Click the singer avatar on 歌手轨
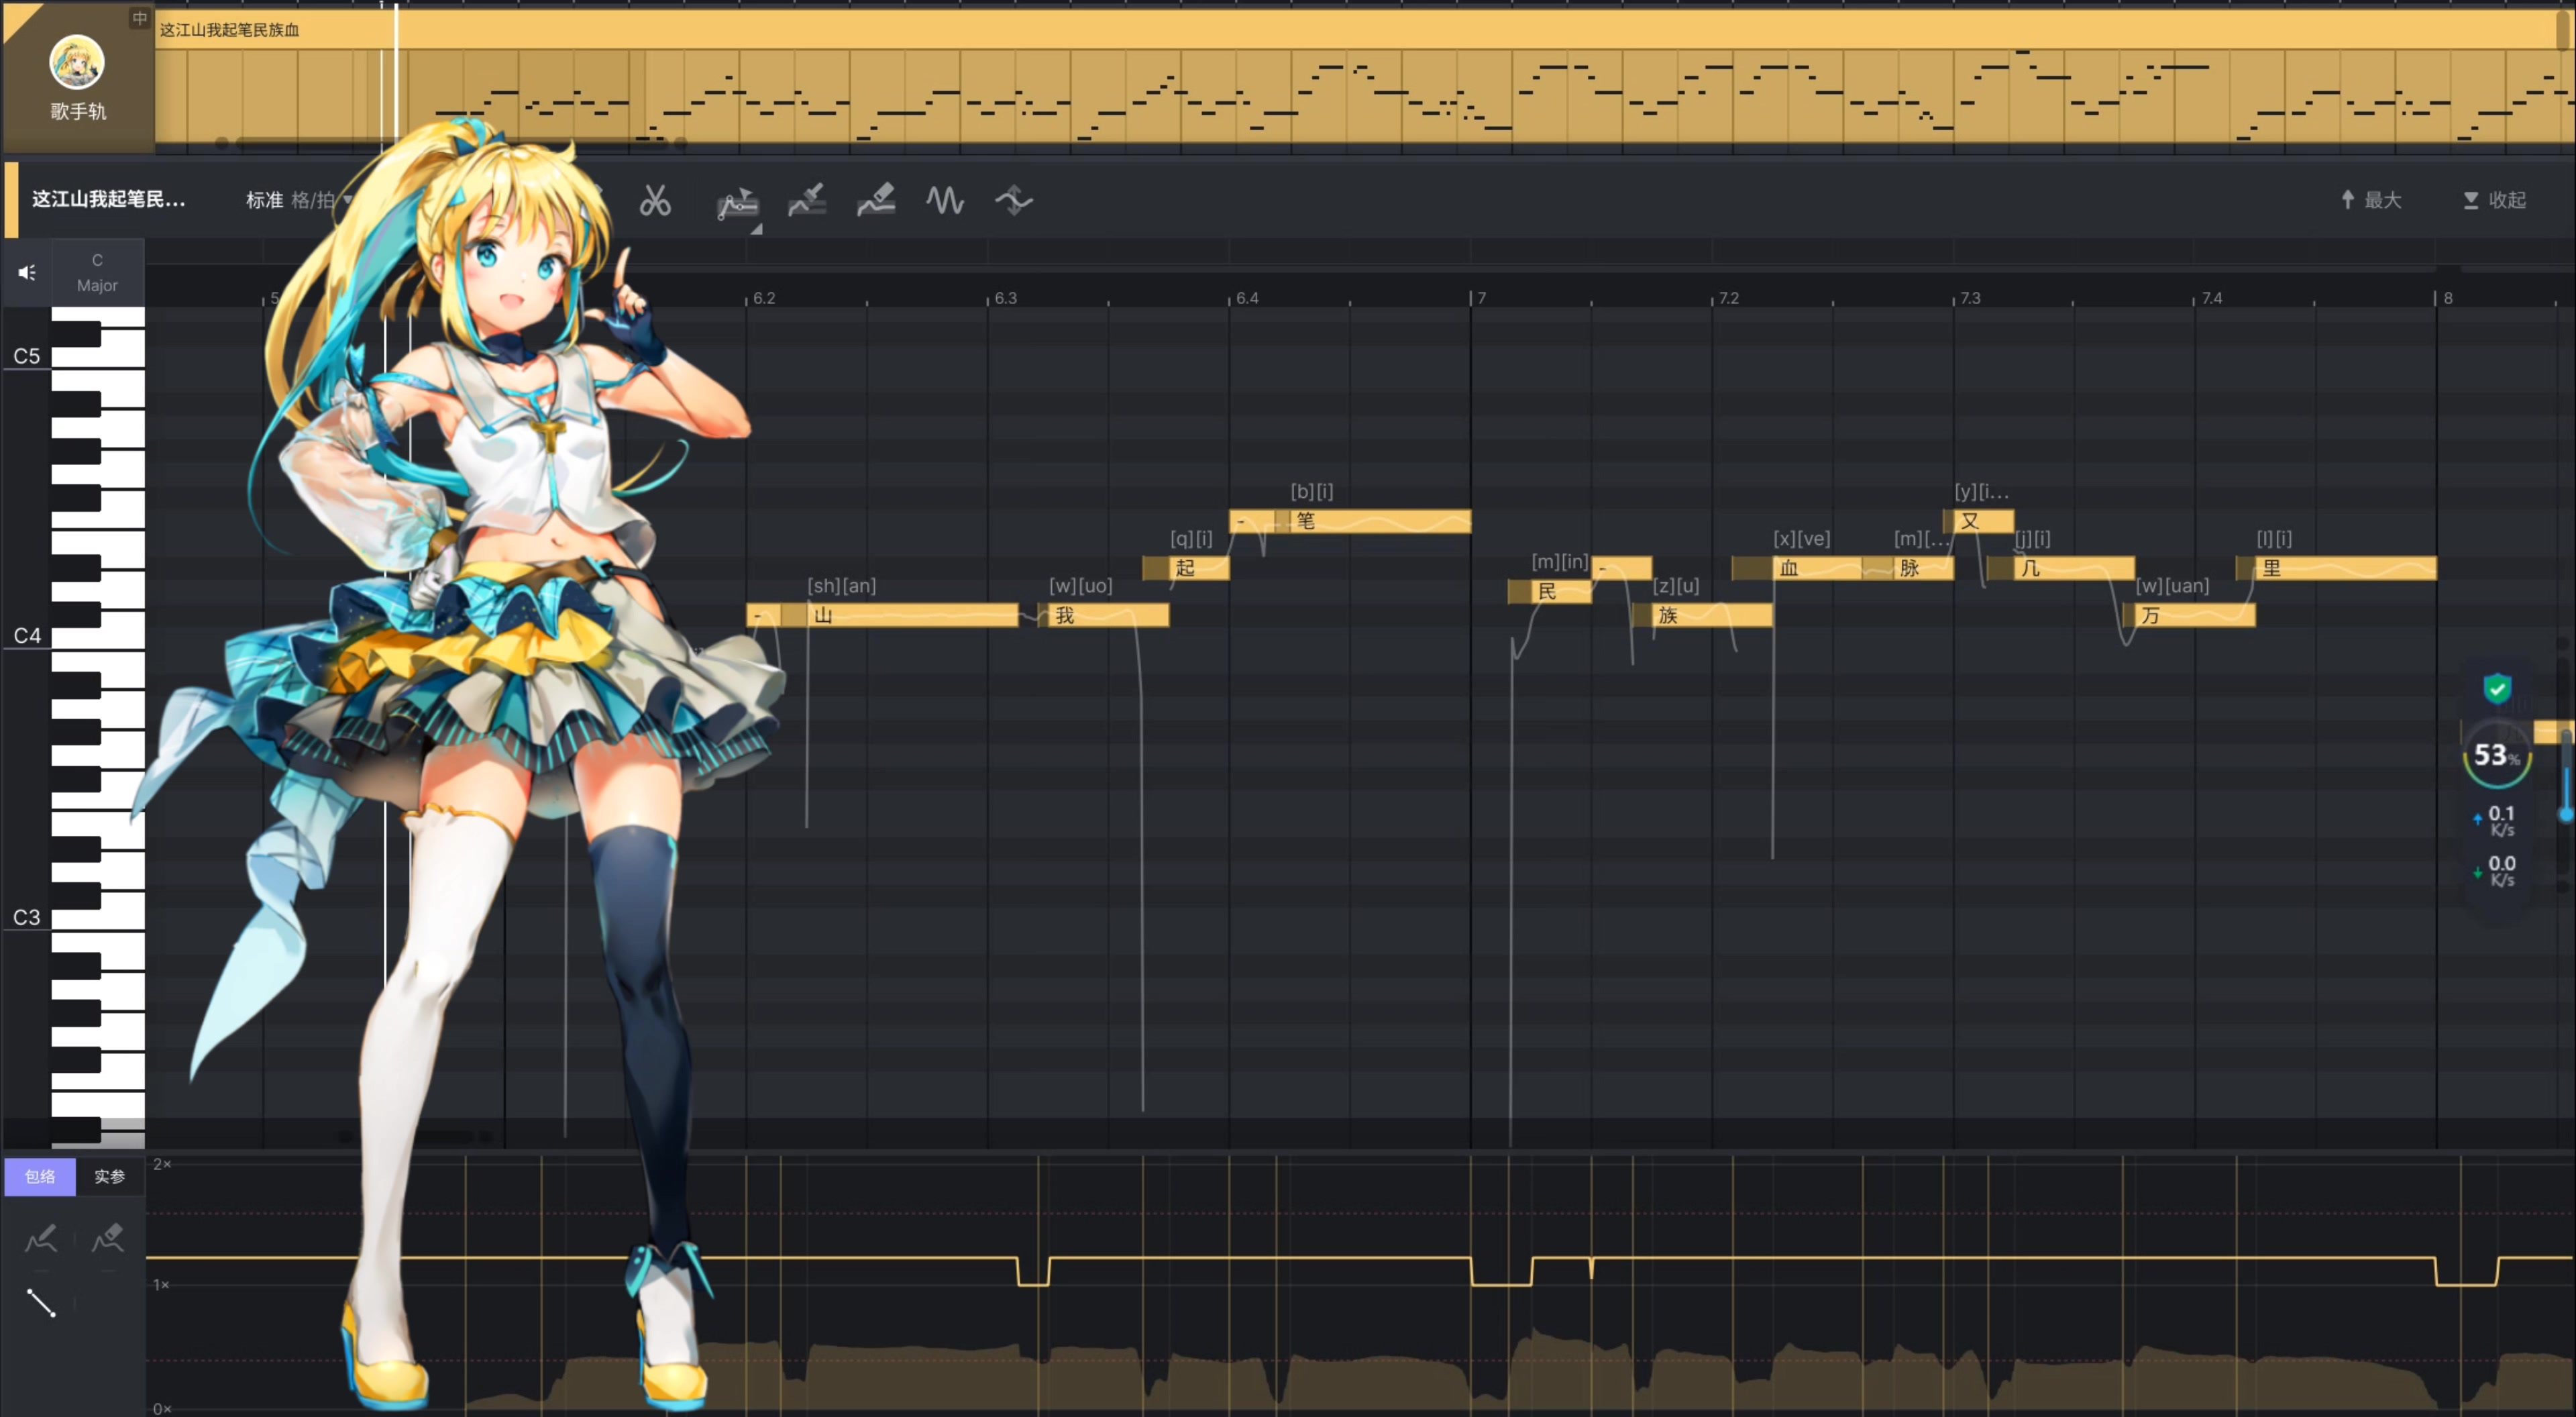This screenshot has height=1417, width=2576. pos(77,62)
